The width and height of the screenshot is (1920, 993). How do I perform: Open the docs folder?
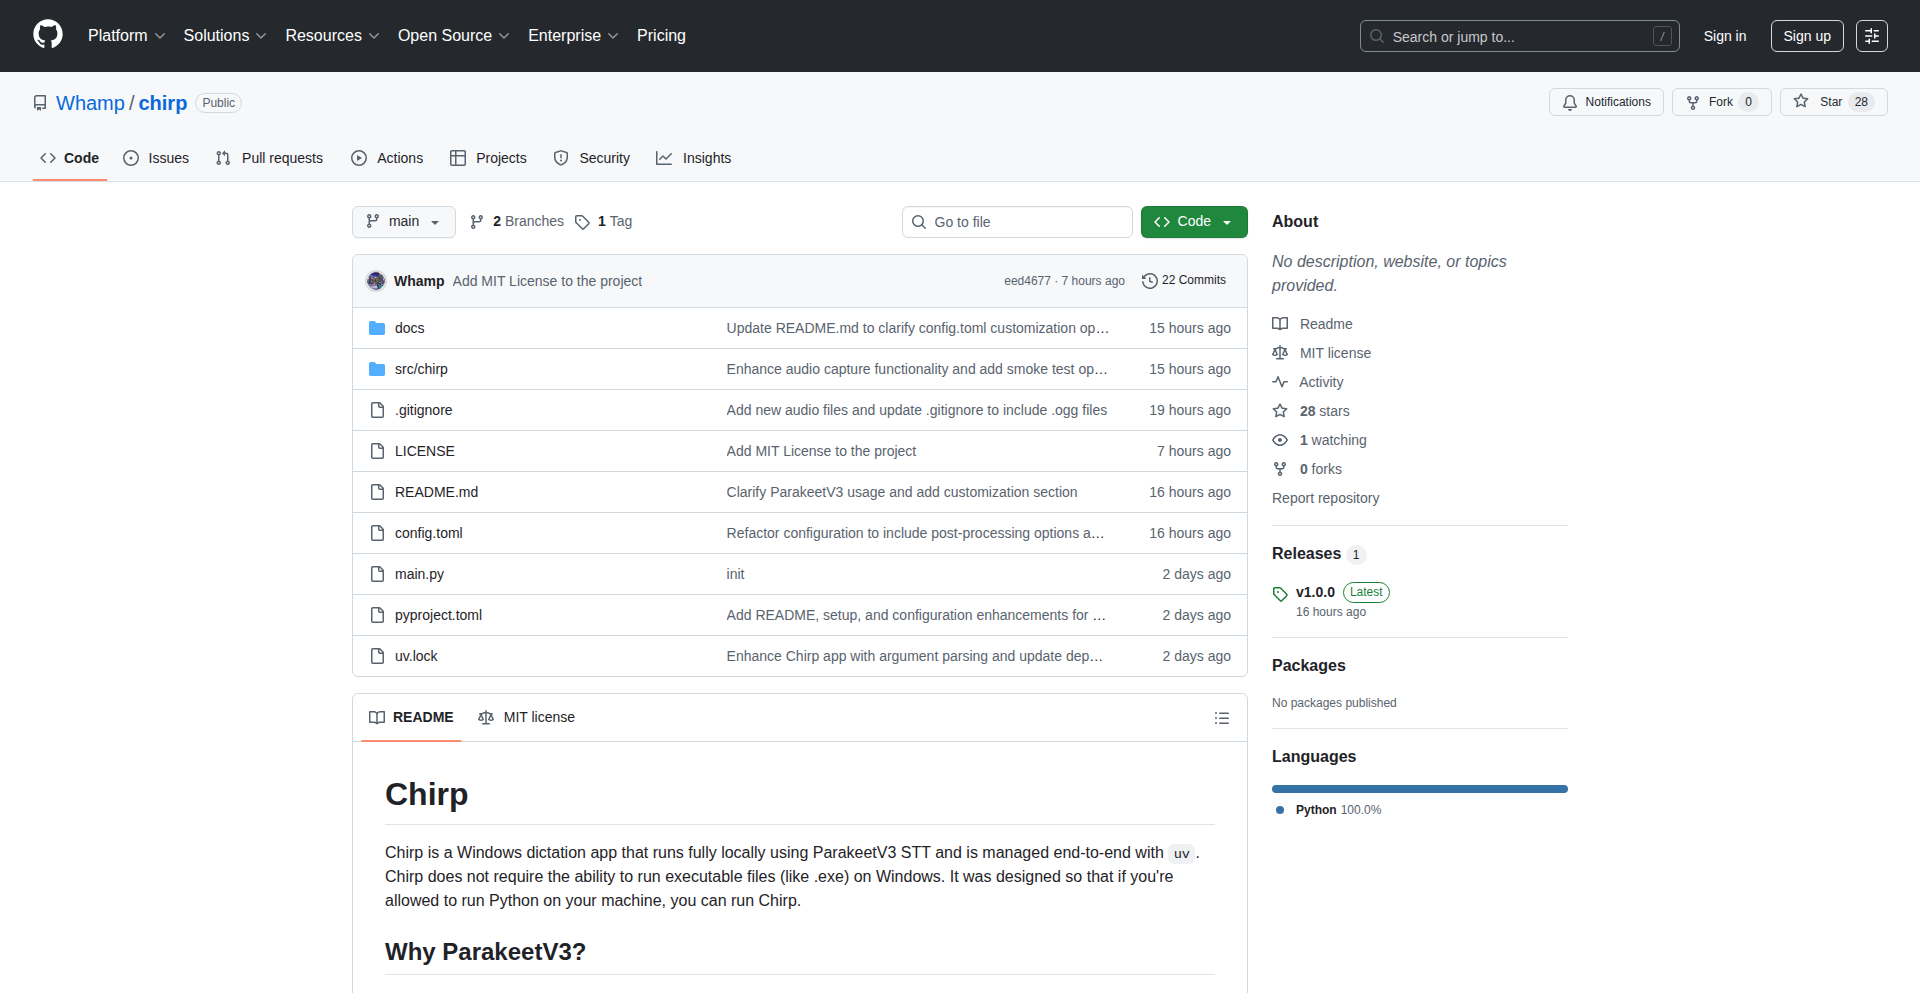(x=409, y=328)
